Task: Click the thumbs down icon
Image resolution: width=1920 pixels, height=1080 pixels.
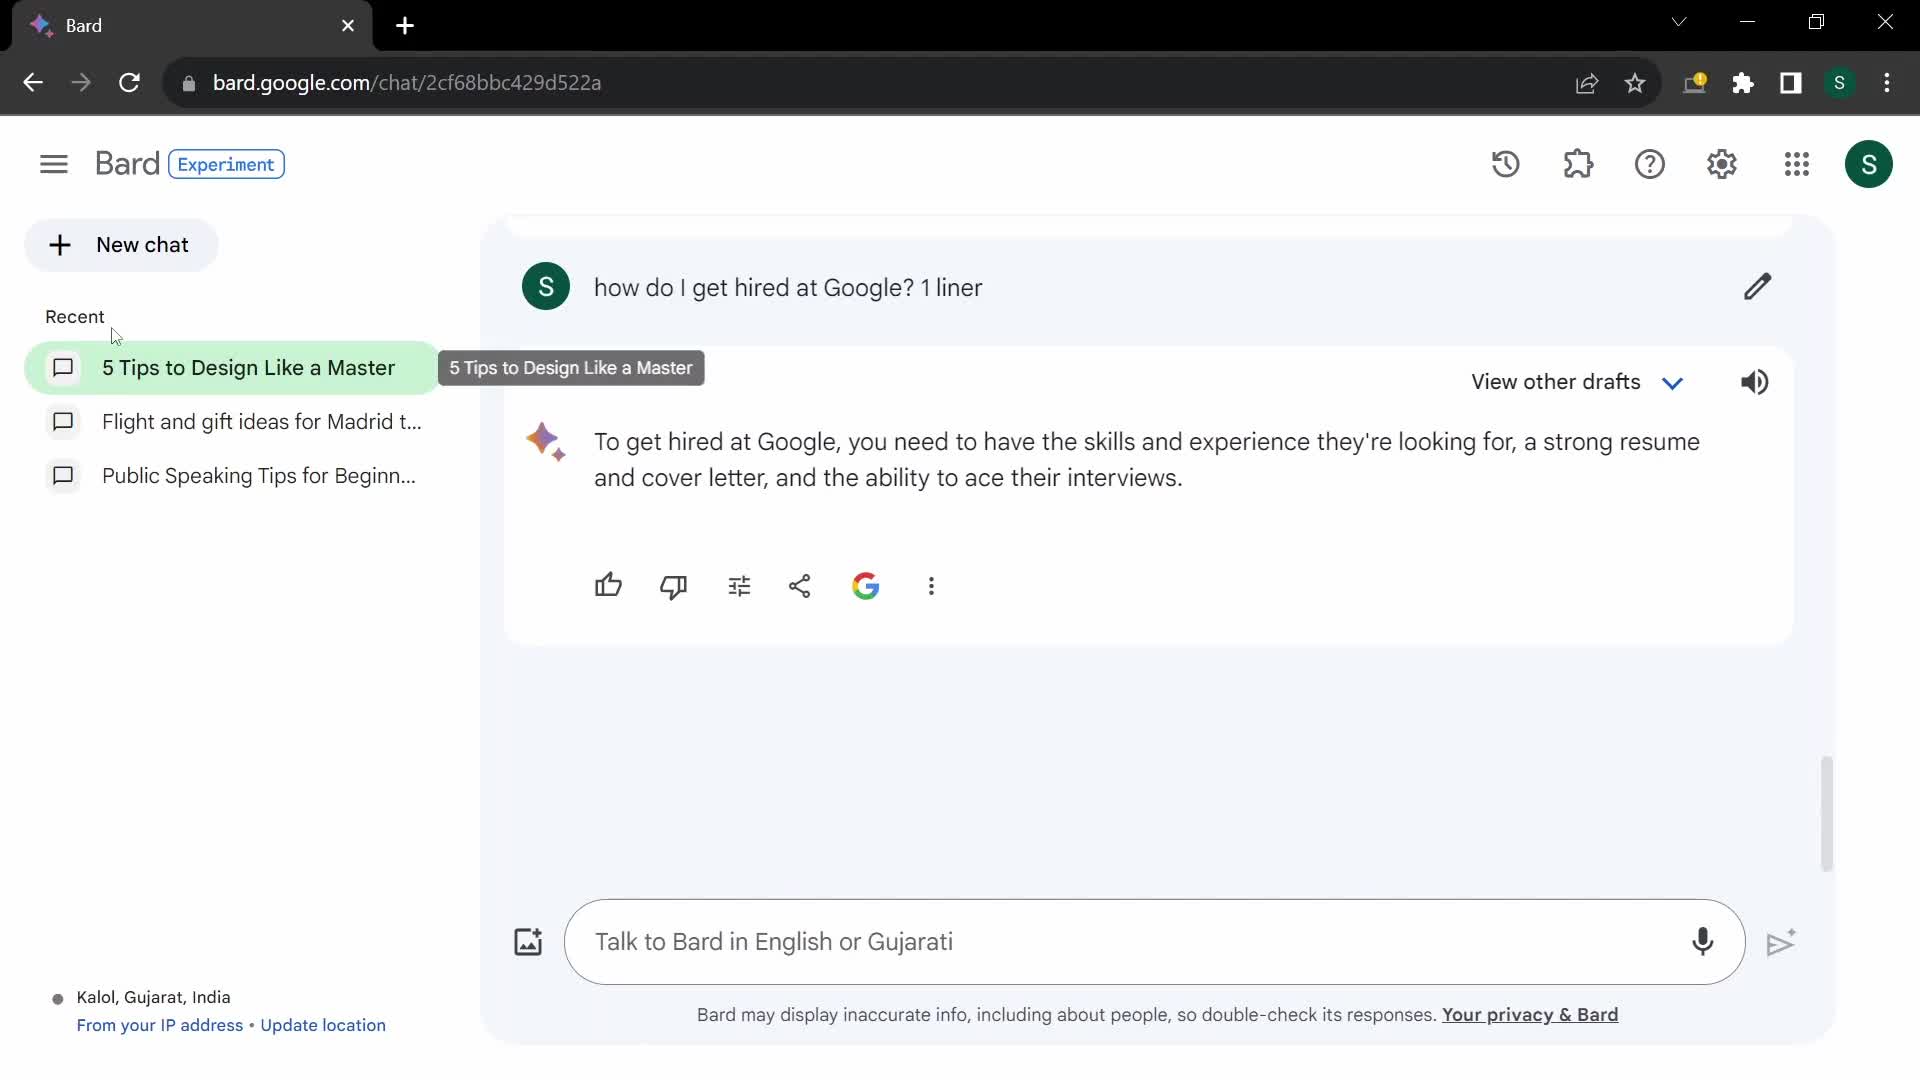Action: pyautogui.click(x=674, y=585)
